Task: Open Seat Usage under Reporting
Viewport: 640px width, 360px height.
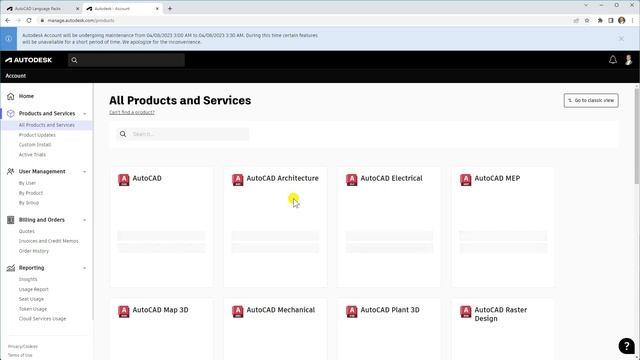Action: coord(31,299)
